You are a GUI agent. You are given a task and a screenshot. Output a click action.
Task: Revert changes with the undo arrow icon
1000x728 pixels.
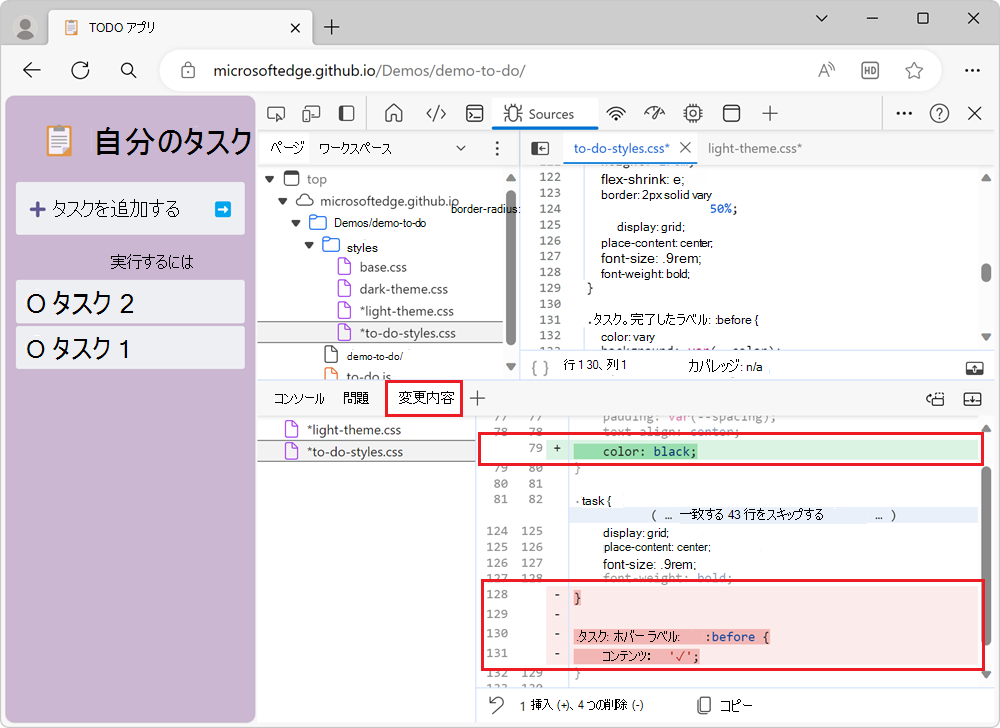click(x=497, y=705)
